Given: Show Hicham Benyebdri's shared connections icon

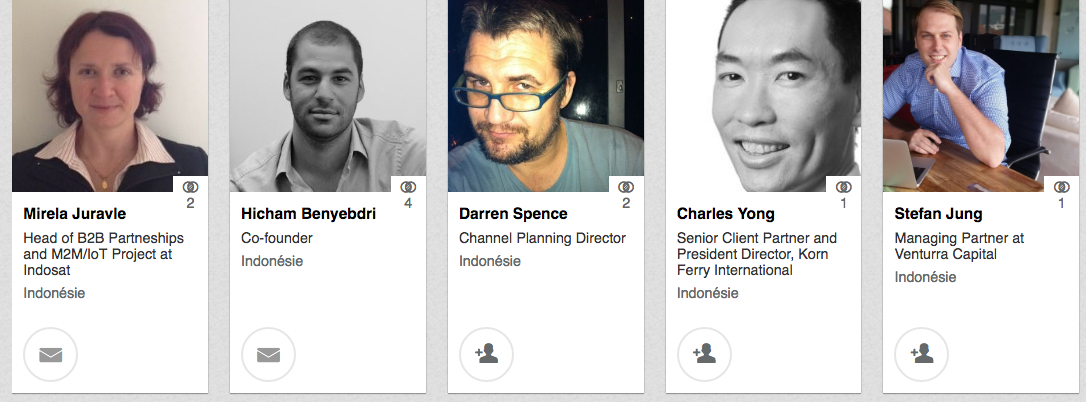Looking at the screenshot, I should click(x=408, y=188).
